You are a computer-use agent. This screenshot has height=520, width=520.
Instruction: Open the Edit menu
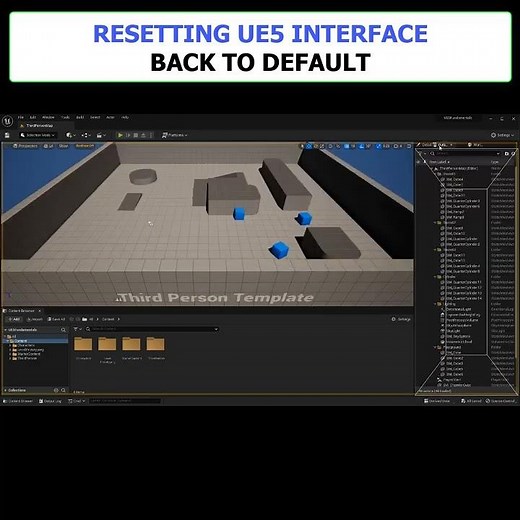pos(33,117)
